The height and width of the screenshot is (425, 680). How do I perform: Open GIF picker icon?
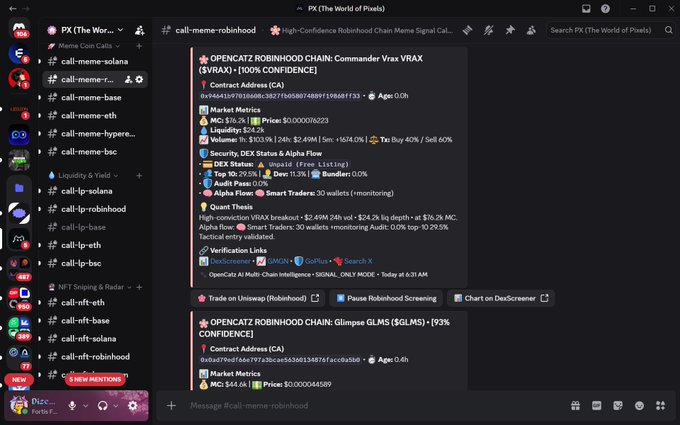coord(597,405)
